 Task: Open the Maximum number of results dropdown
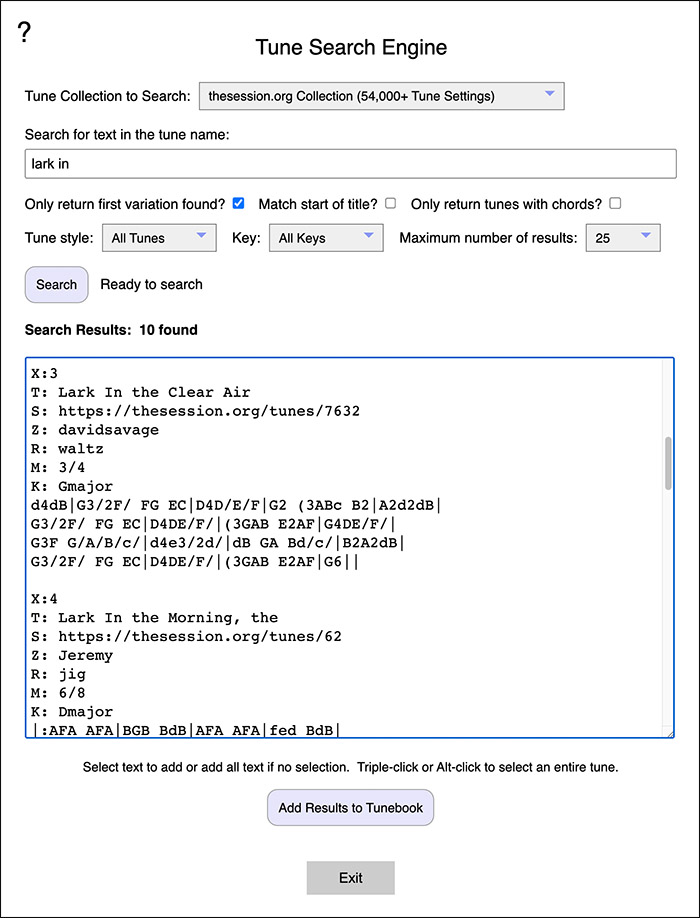[623, 238]
